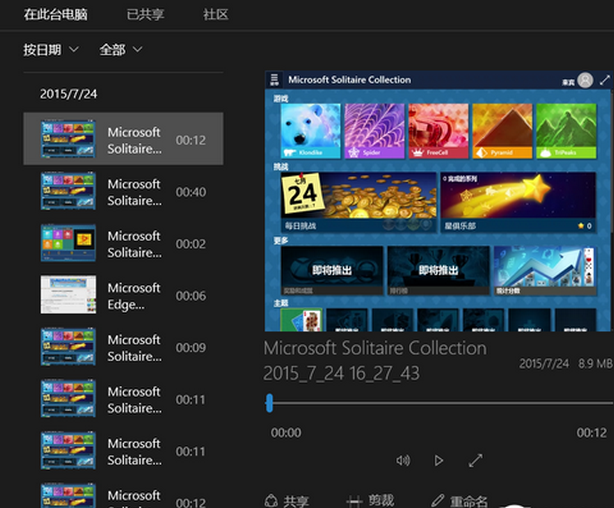Open the 按日期 sort dropdown
The image size is (614, 508).
click(x=51, y=50)
